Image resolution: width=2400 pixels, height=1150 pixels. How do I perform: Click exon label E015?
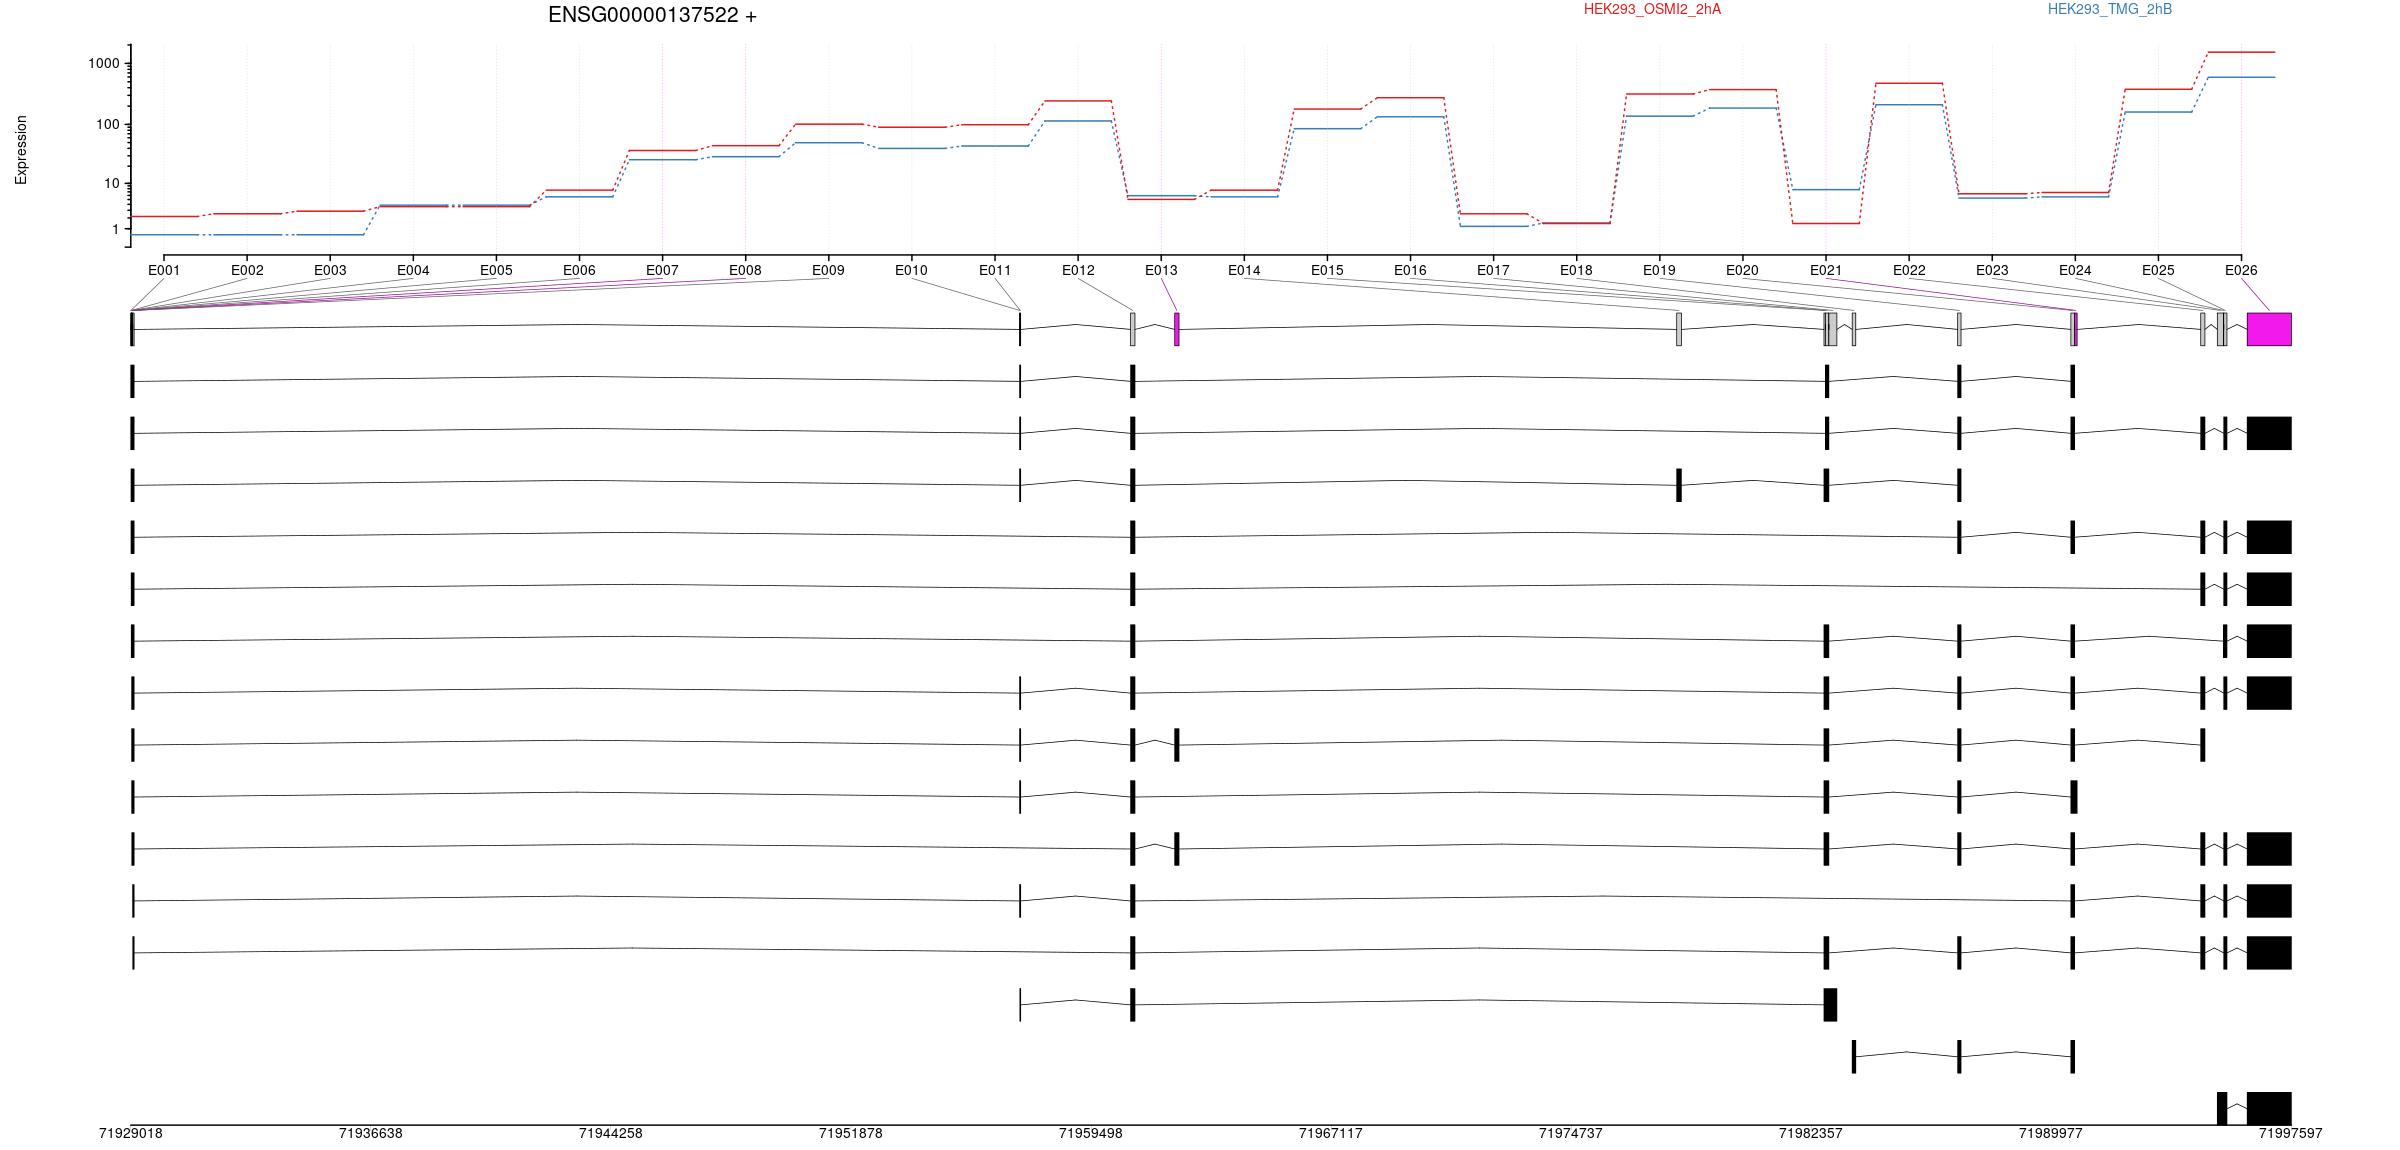pos(1327,270)
